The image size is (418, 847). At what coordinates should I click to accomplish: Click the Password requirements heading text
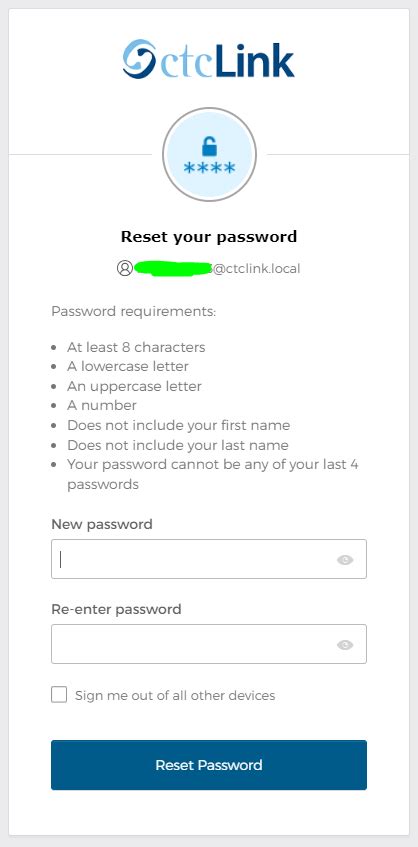(x=133, y=312)
